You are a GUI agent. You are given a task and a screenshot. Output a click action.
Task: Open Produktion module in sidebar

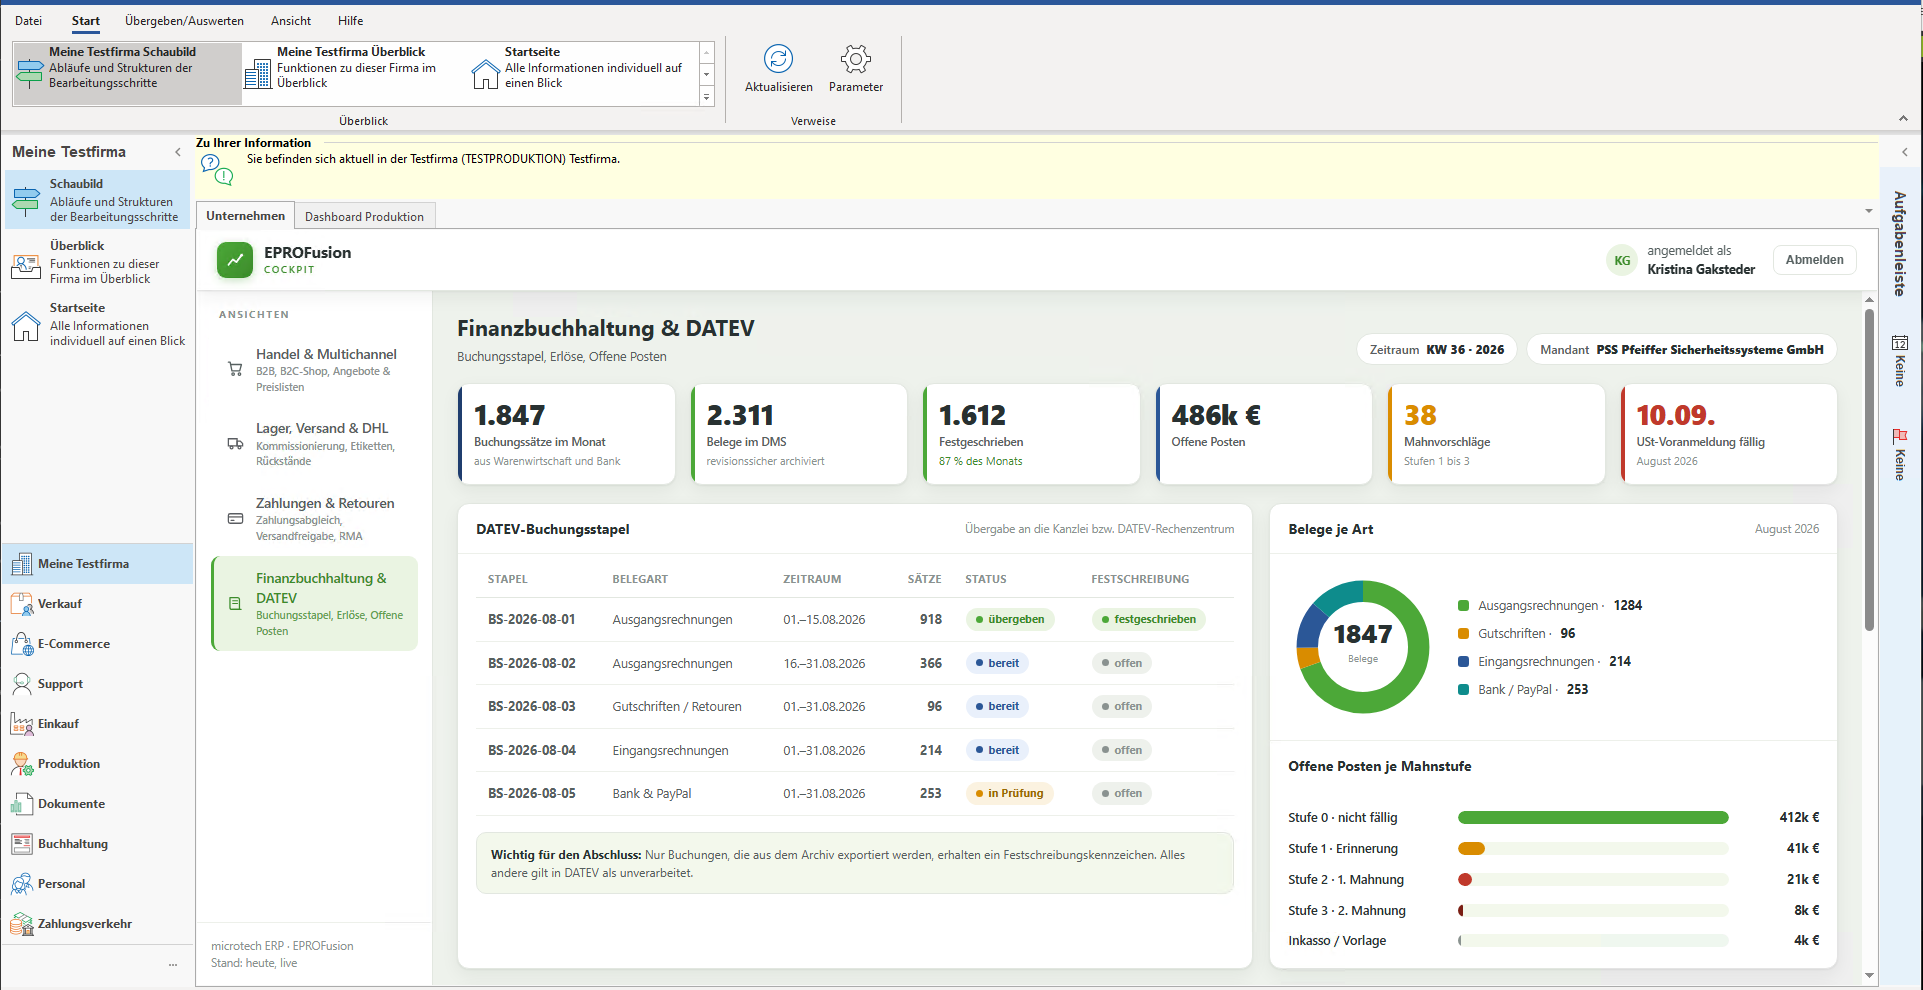tap(97, 764)
